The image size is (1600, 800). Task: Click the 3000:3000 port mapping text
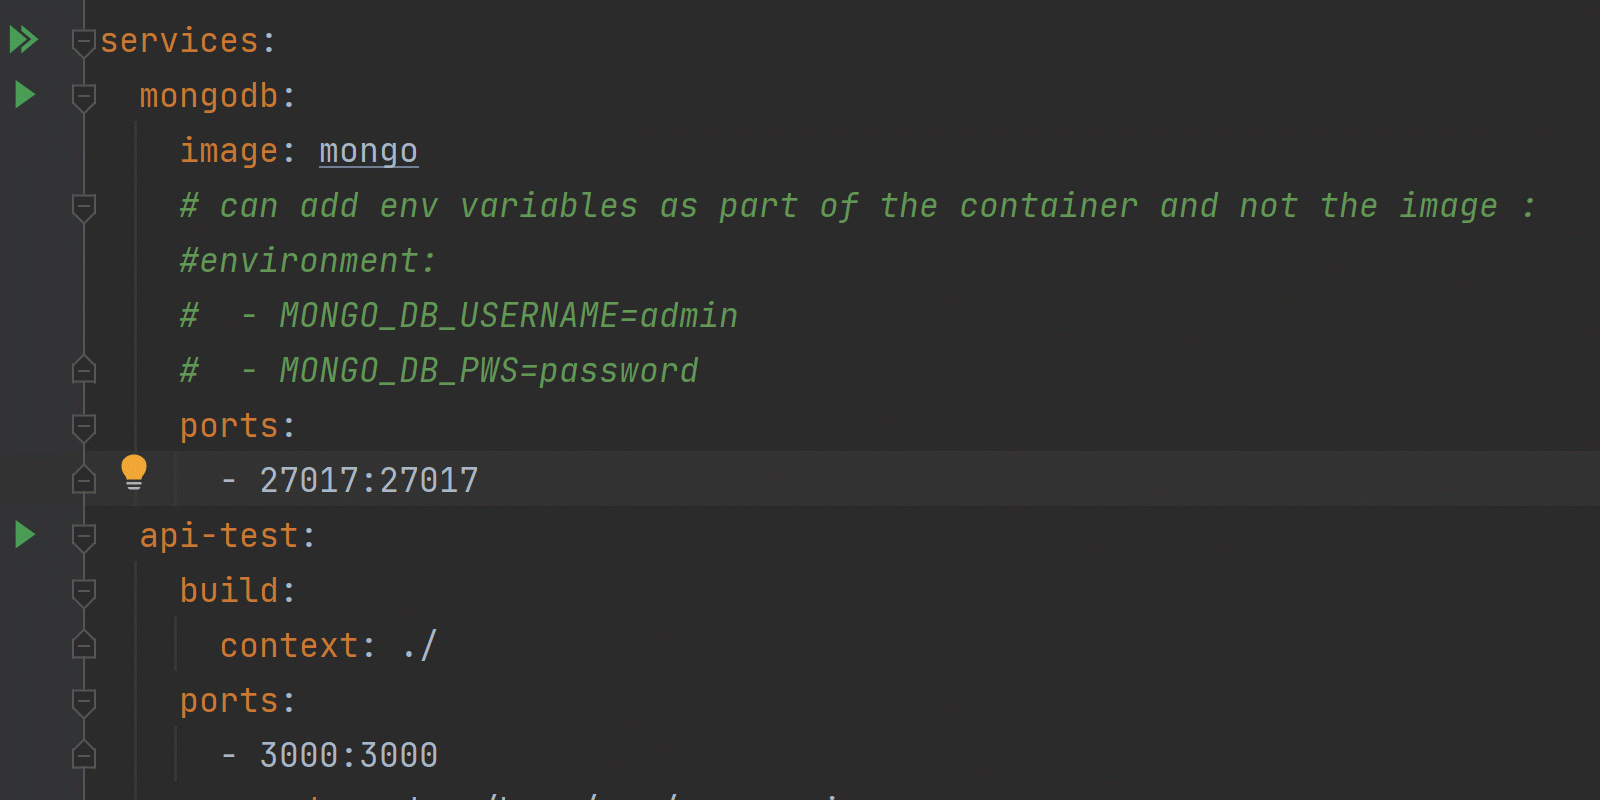coord(349,755)
